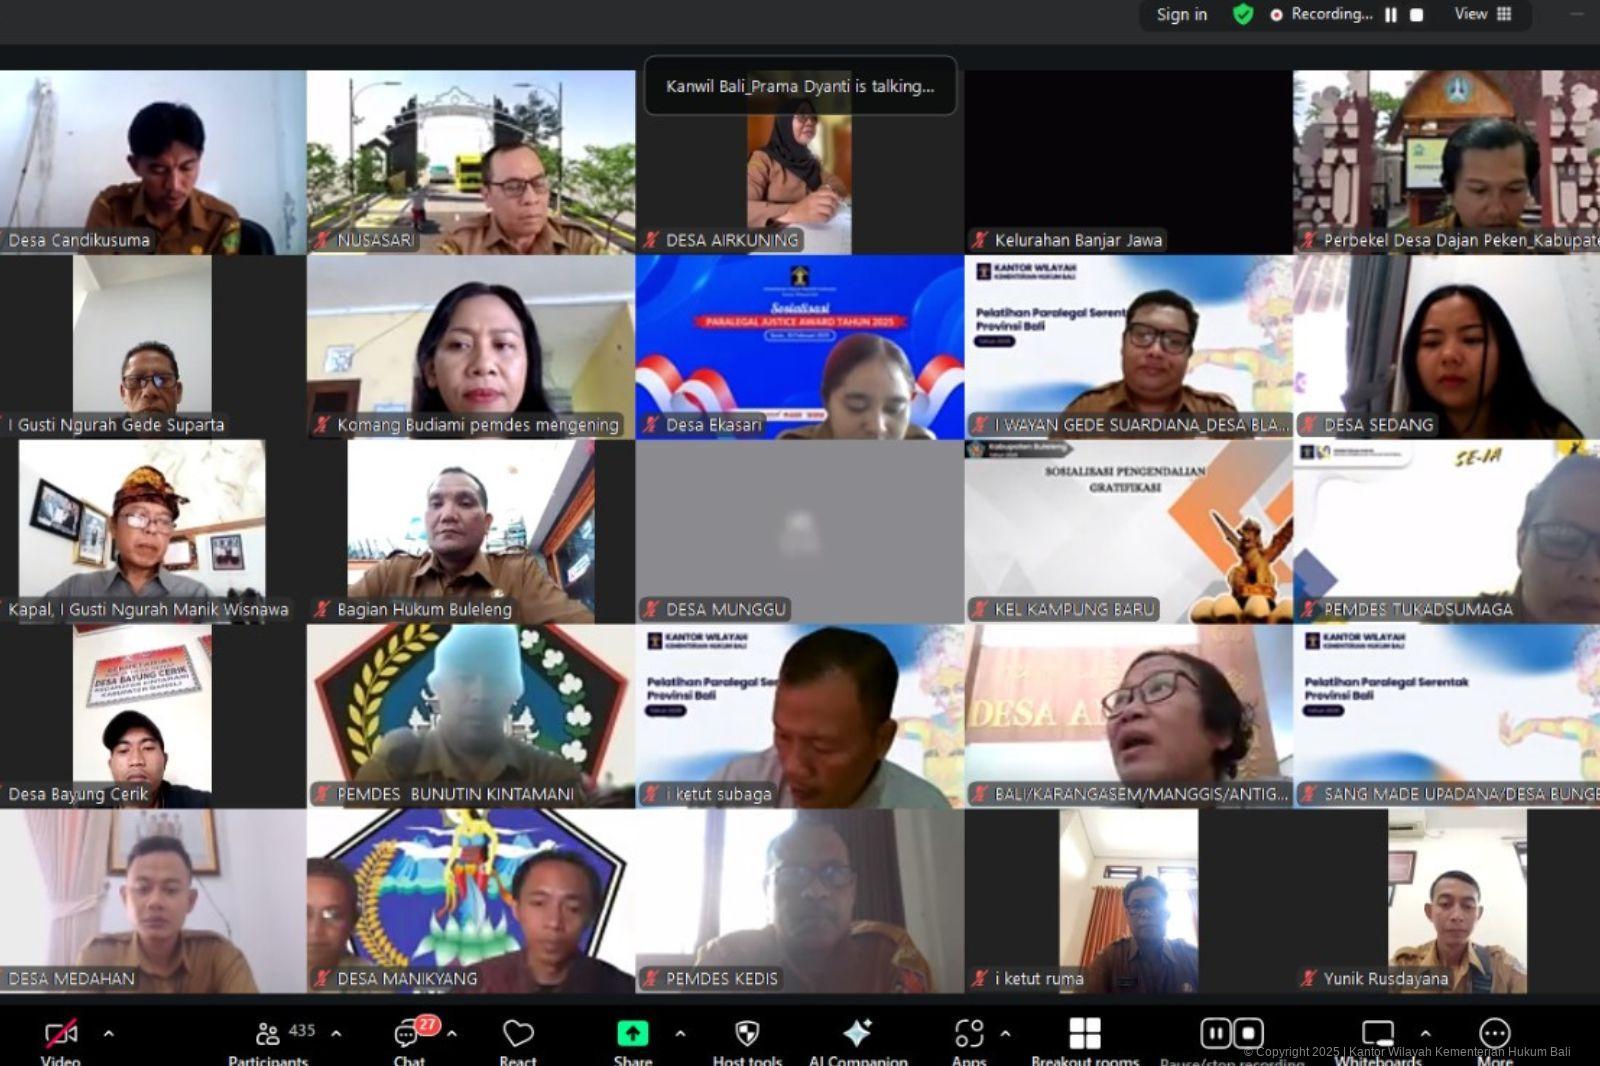Launch AI Companion sparkle icon
Image resolution: width=1600 pixels, height=1066 pixels.
pos(857,1035)
